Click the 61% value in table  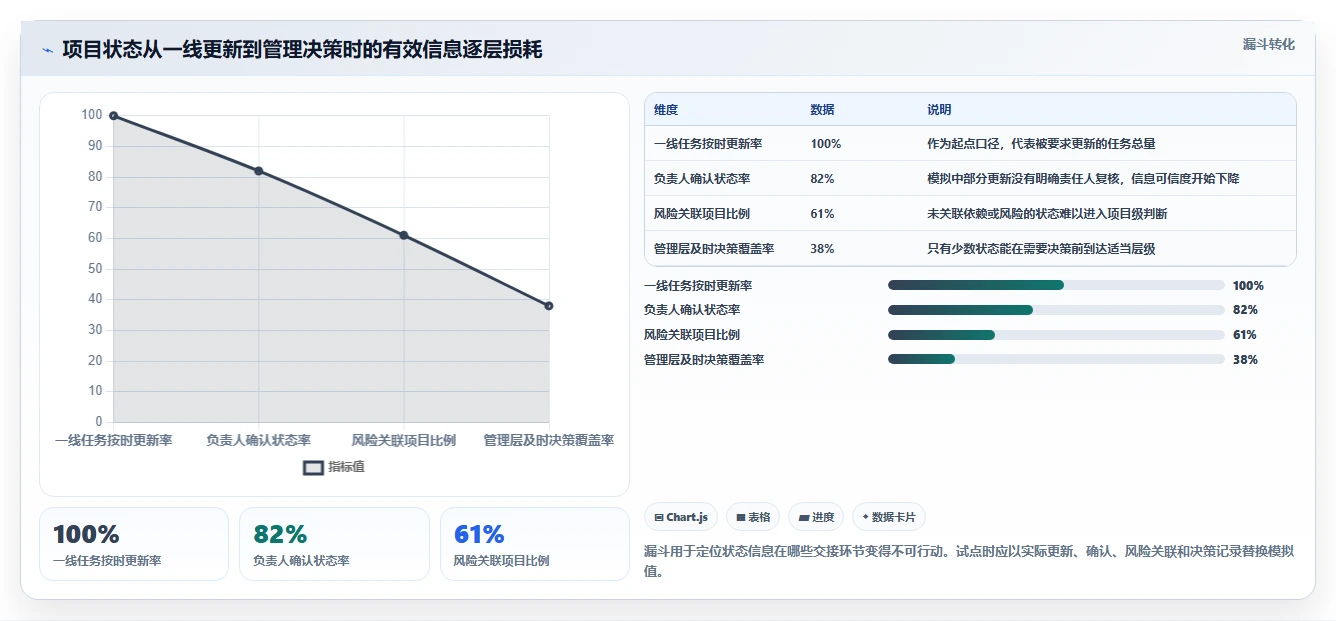pos(822,214)
